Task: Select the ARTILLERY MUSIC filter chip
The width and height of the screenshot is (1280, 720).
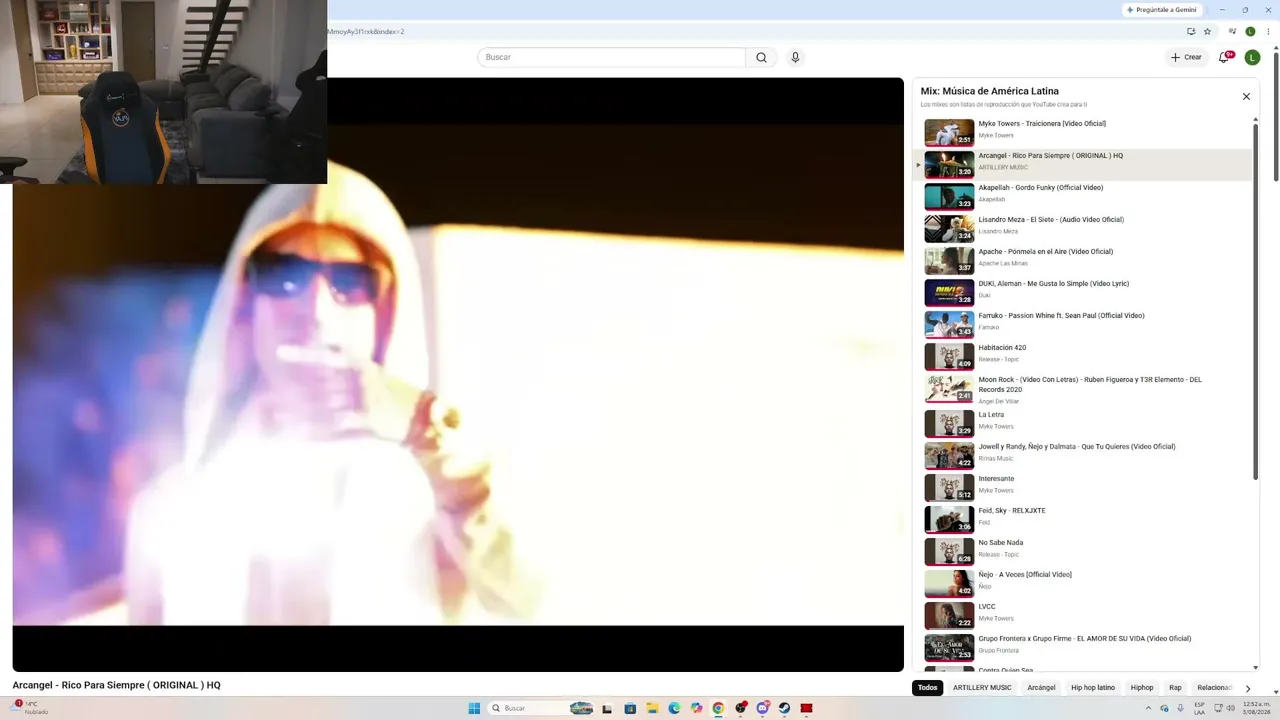Action: 982,688
